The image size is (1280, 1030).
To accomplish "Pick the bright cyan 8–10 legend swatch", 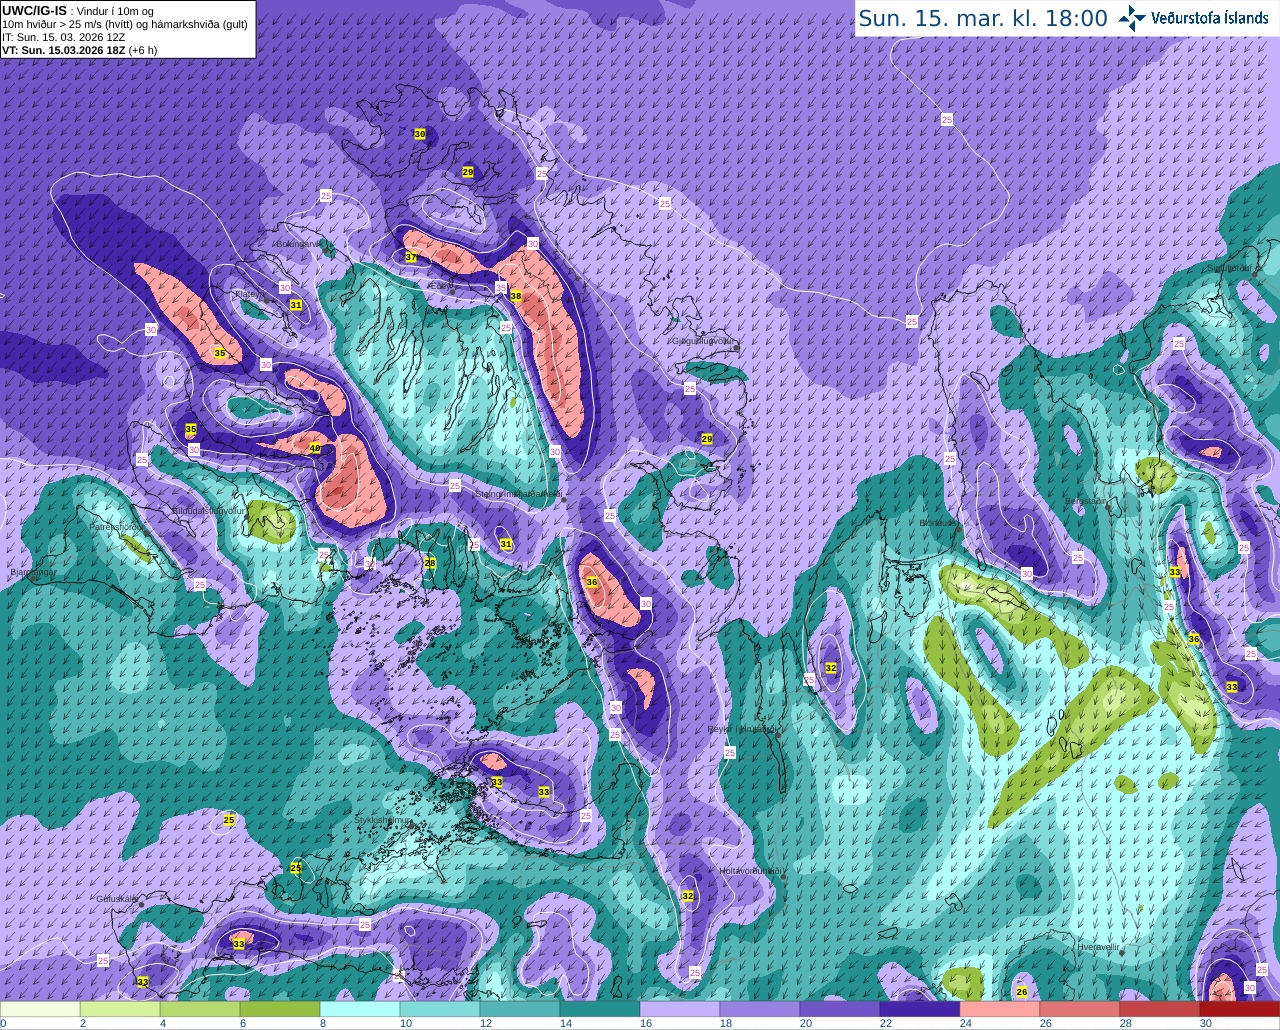I will point(360,1009).
